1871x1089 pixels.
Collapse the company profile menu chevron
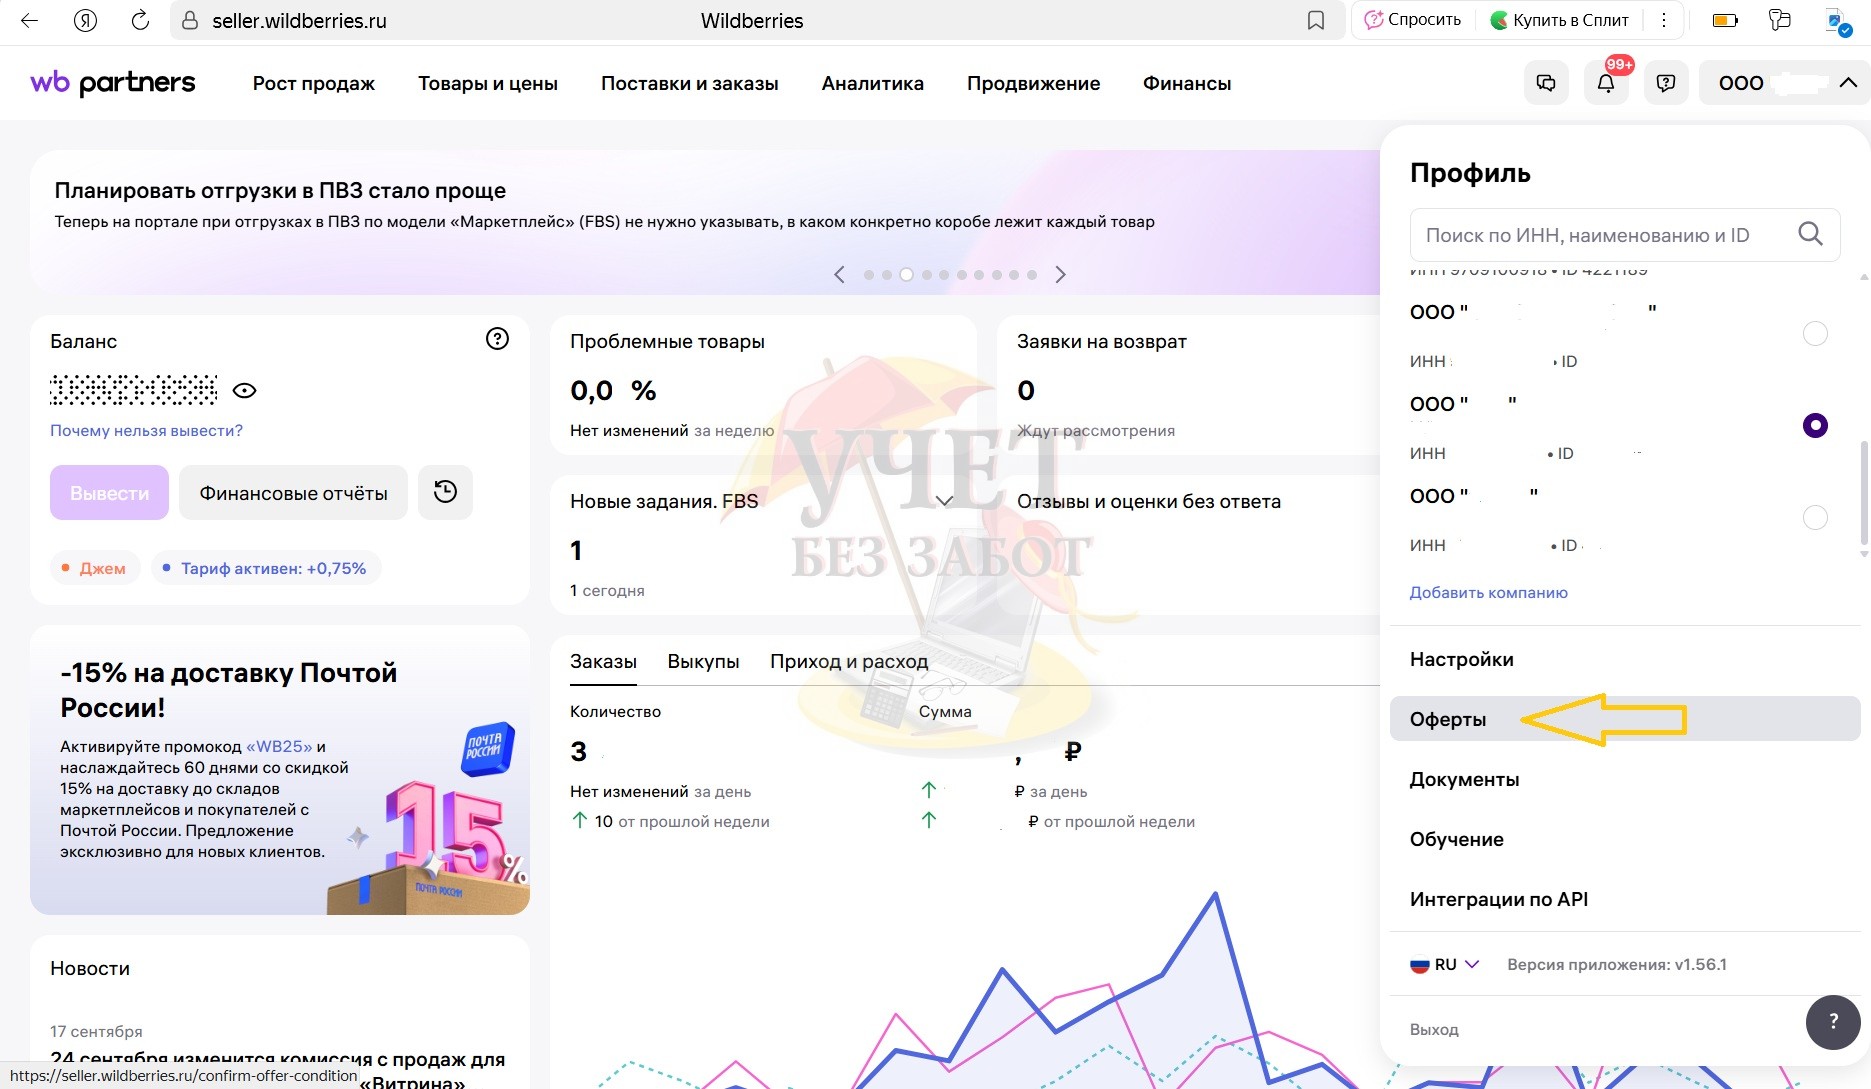tap(1848, 83)
